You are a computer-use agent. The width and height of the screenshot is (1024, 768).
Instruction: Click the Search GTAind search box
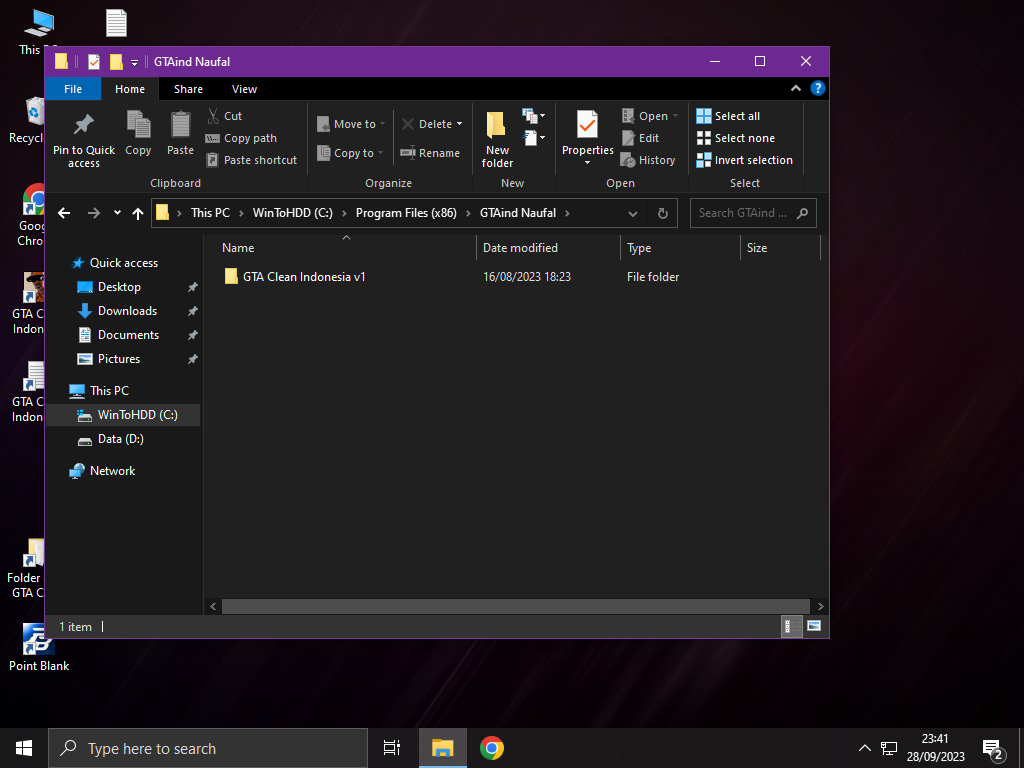click(753, 213)
